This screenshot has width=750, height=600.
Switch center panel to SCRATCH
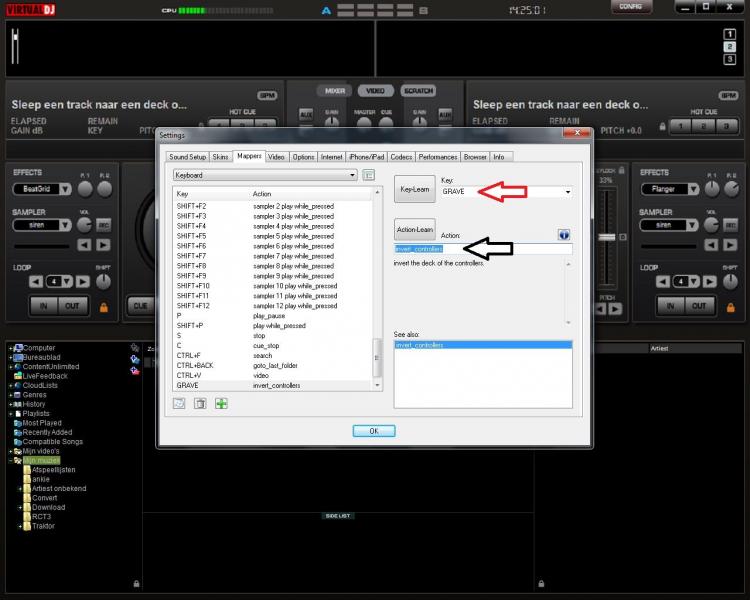coord(418,90)
